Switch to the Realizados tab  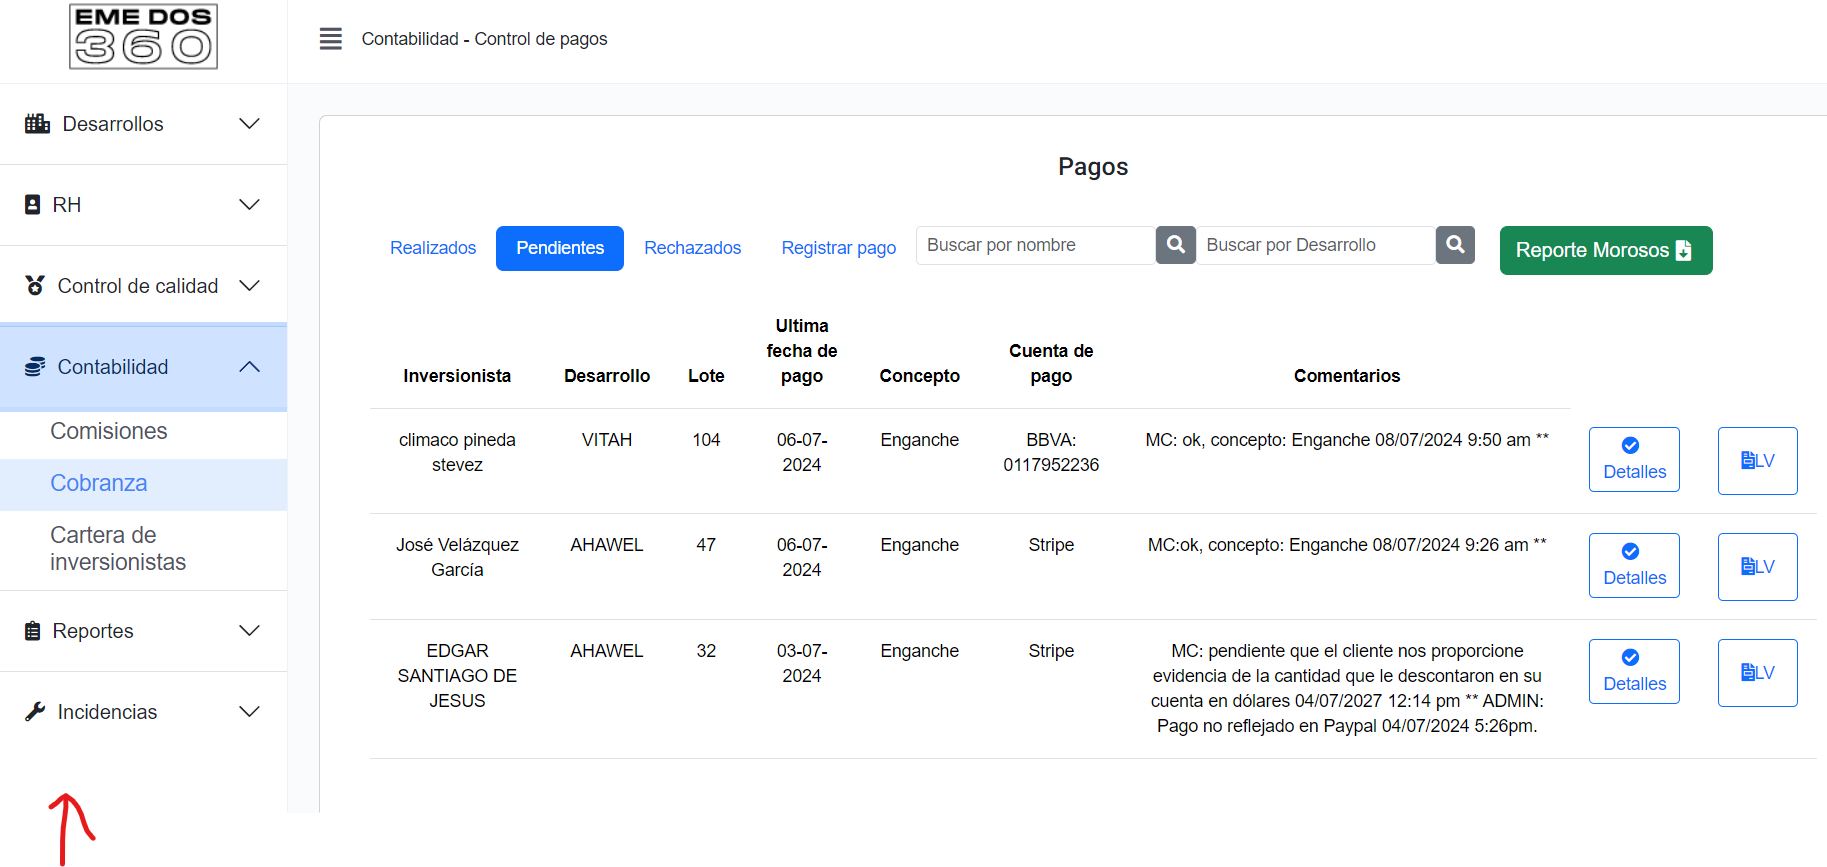pyautogui.click(x=433, y=248)
